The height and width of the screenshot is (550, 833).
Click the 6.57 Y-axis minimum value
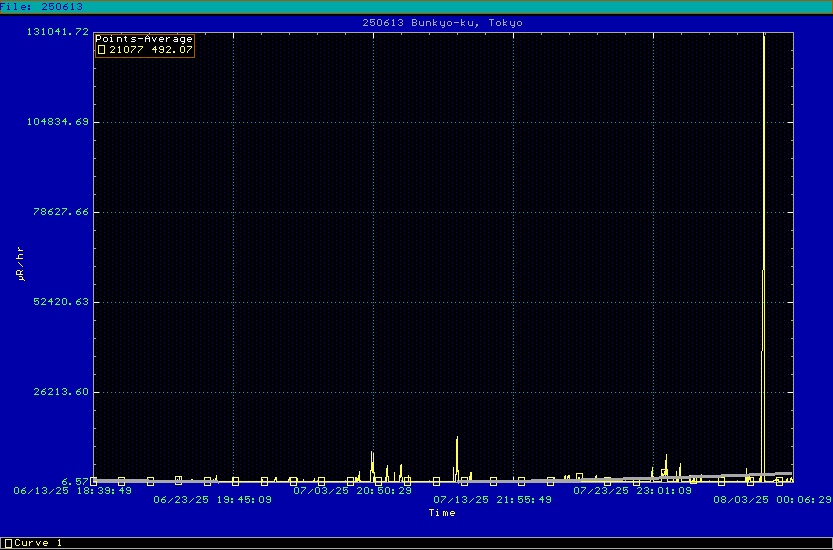pos(78,481)
